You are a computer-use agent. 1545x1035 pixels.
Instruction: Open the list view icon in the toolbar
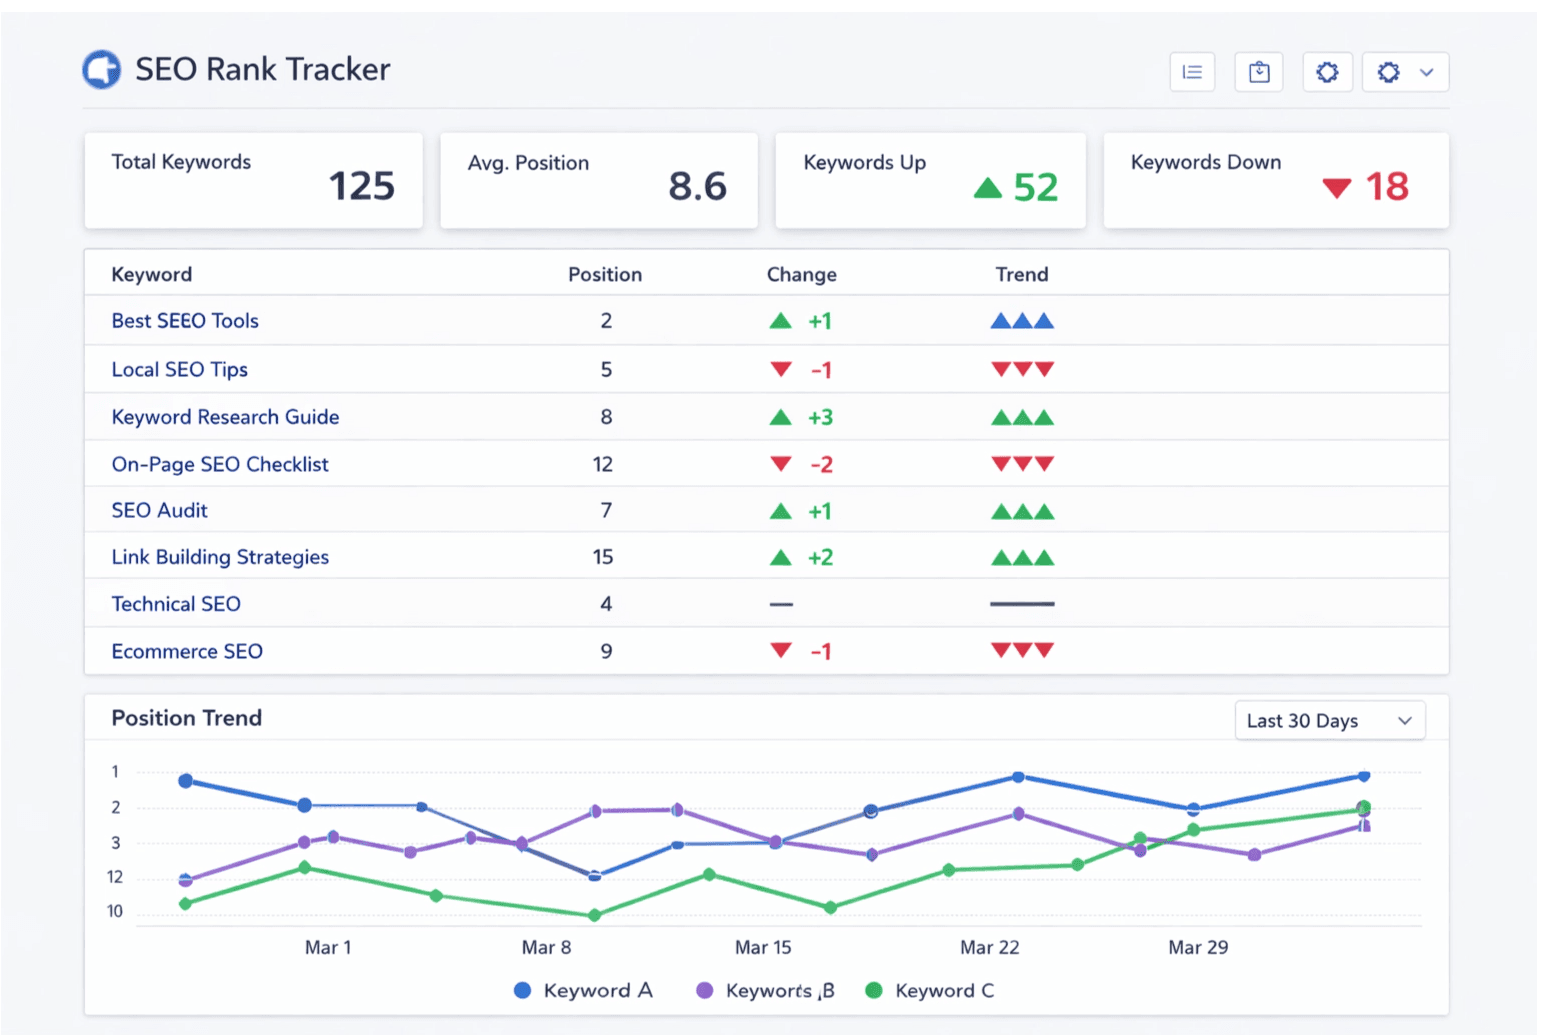tap(1191, 71)
